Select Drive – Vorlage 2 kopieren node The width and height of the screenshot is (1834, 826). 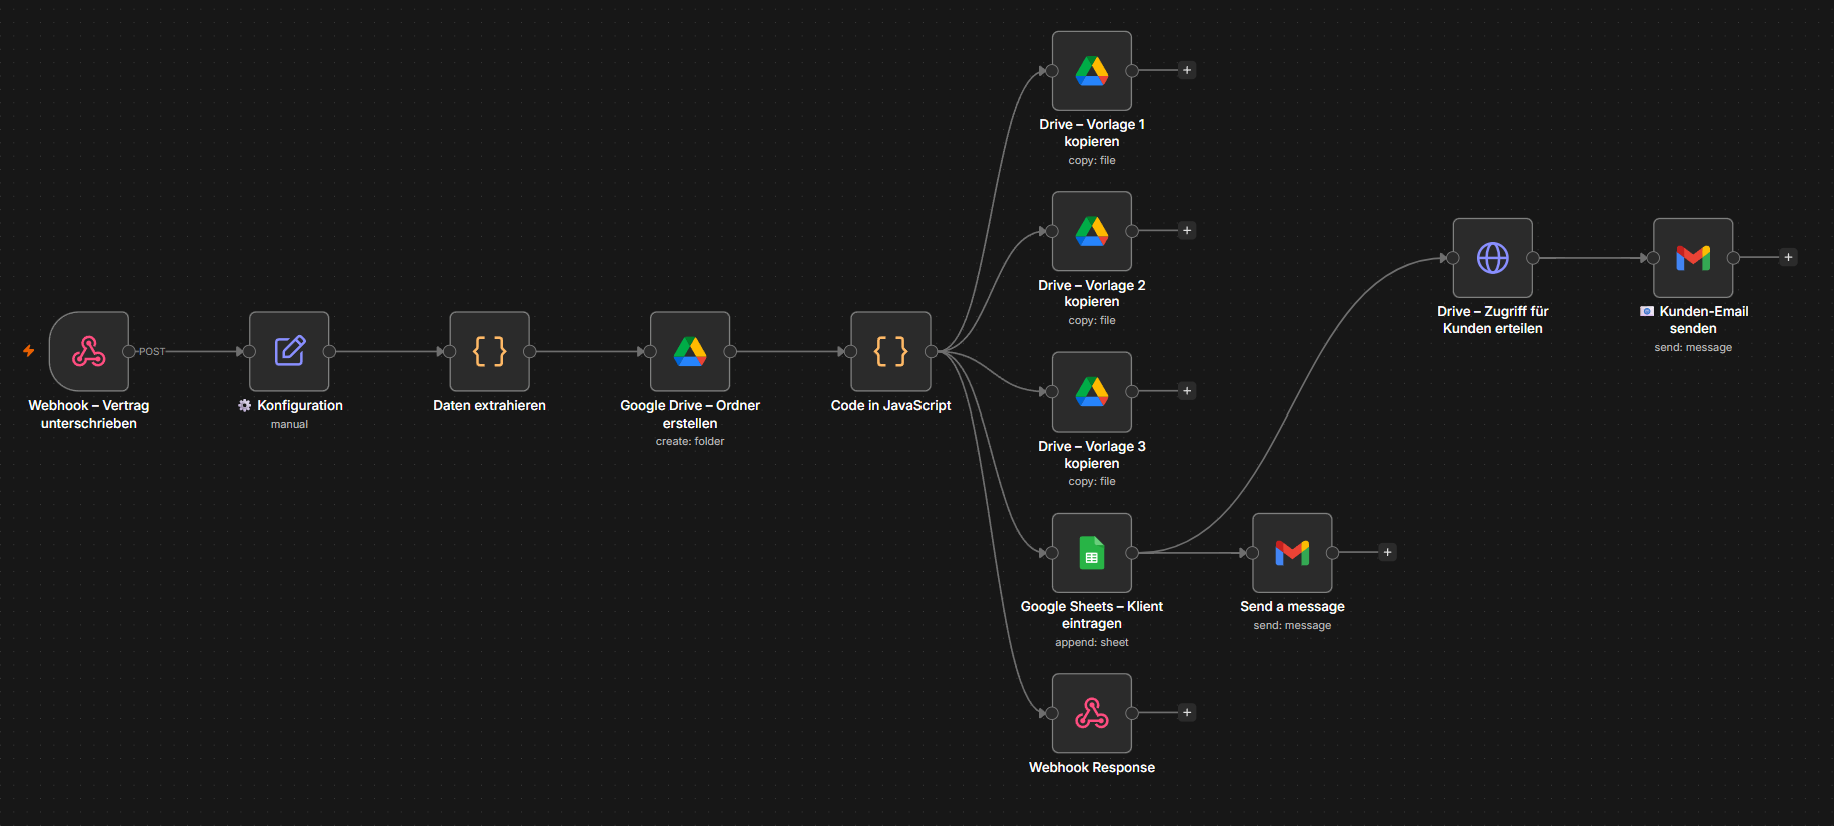coord(1092,231)
